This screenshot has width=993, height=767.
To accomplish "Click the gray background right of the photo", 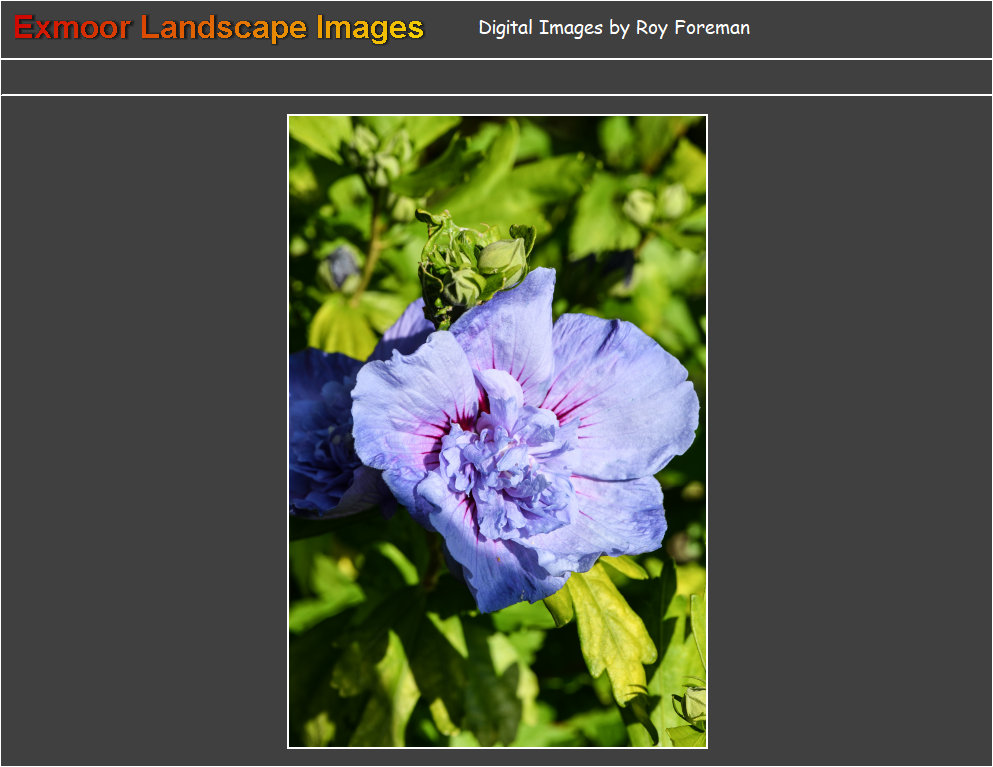I will point(850,430).
